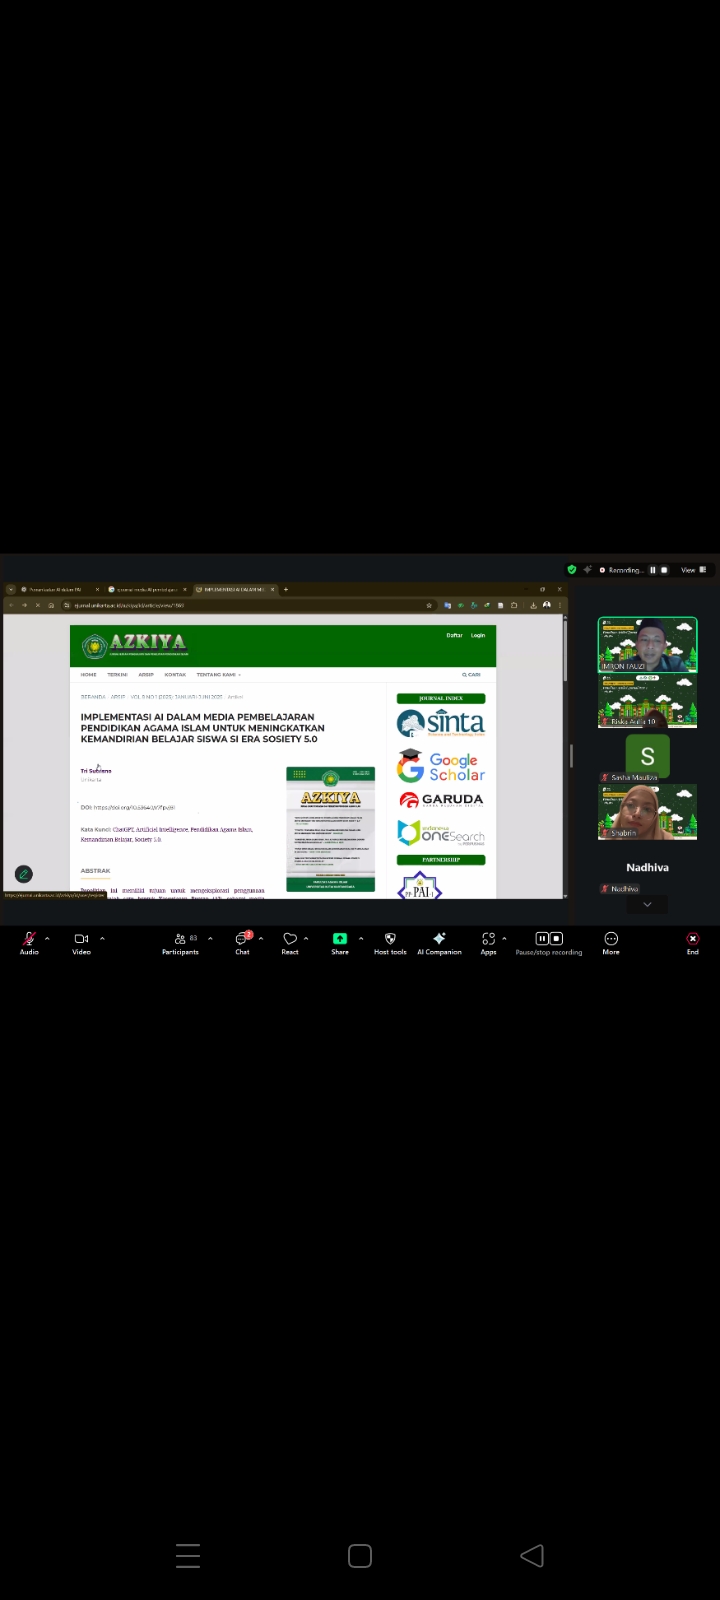Image resolution: width=720 pixels, height=1600 pixels.
Task: Click the browser back arrow
Action: 11,605
